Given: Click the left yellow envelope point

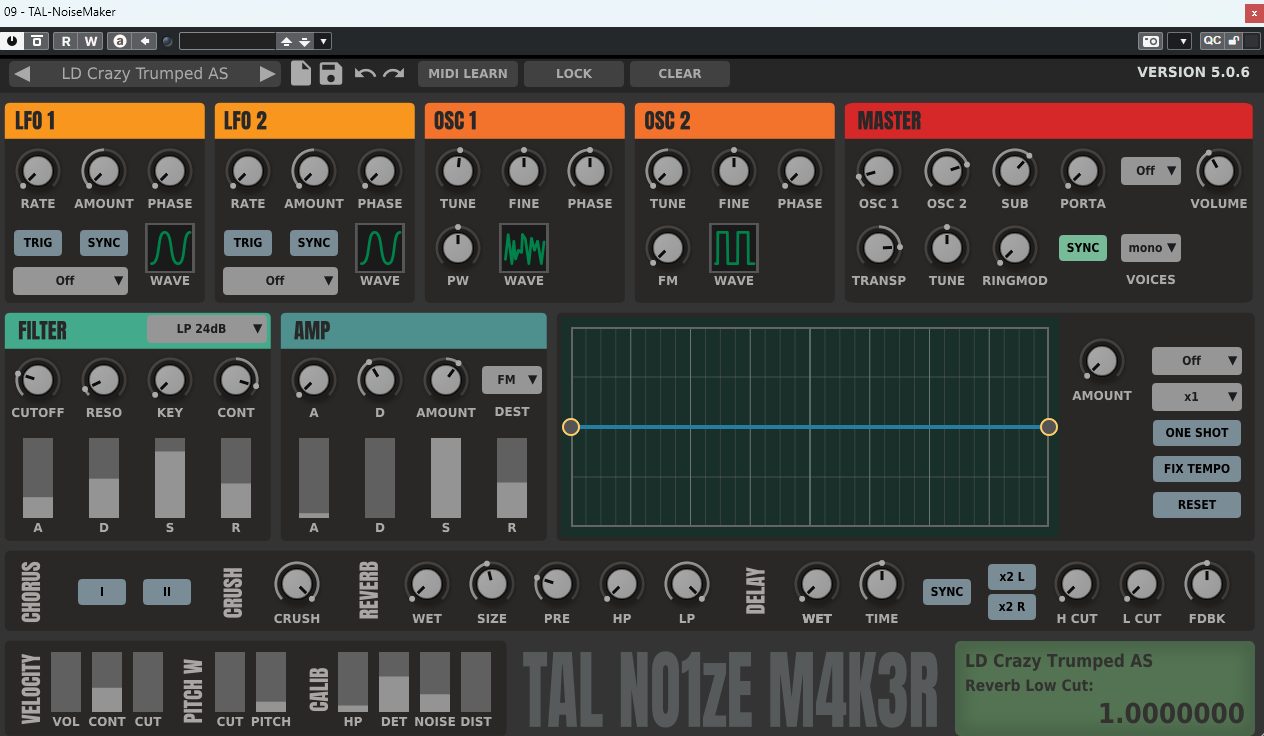Looking at the screenshot, I should click(572, 427).
